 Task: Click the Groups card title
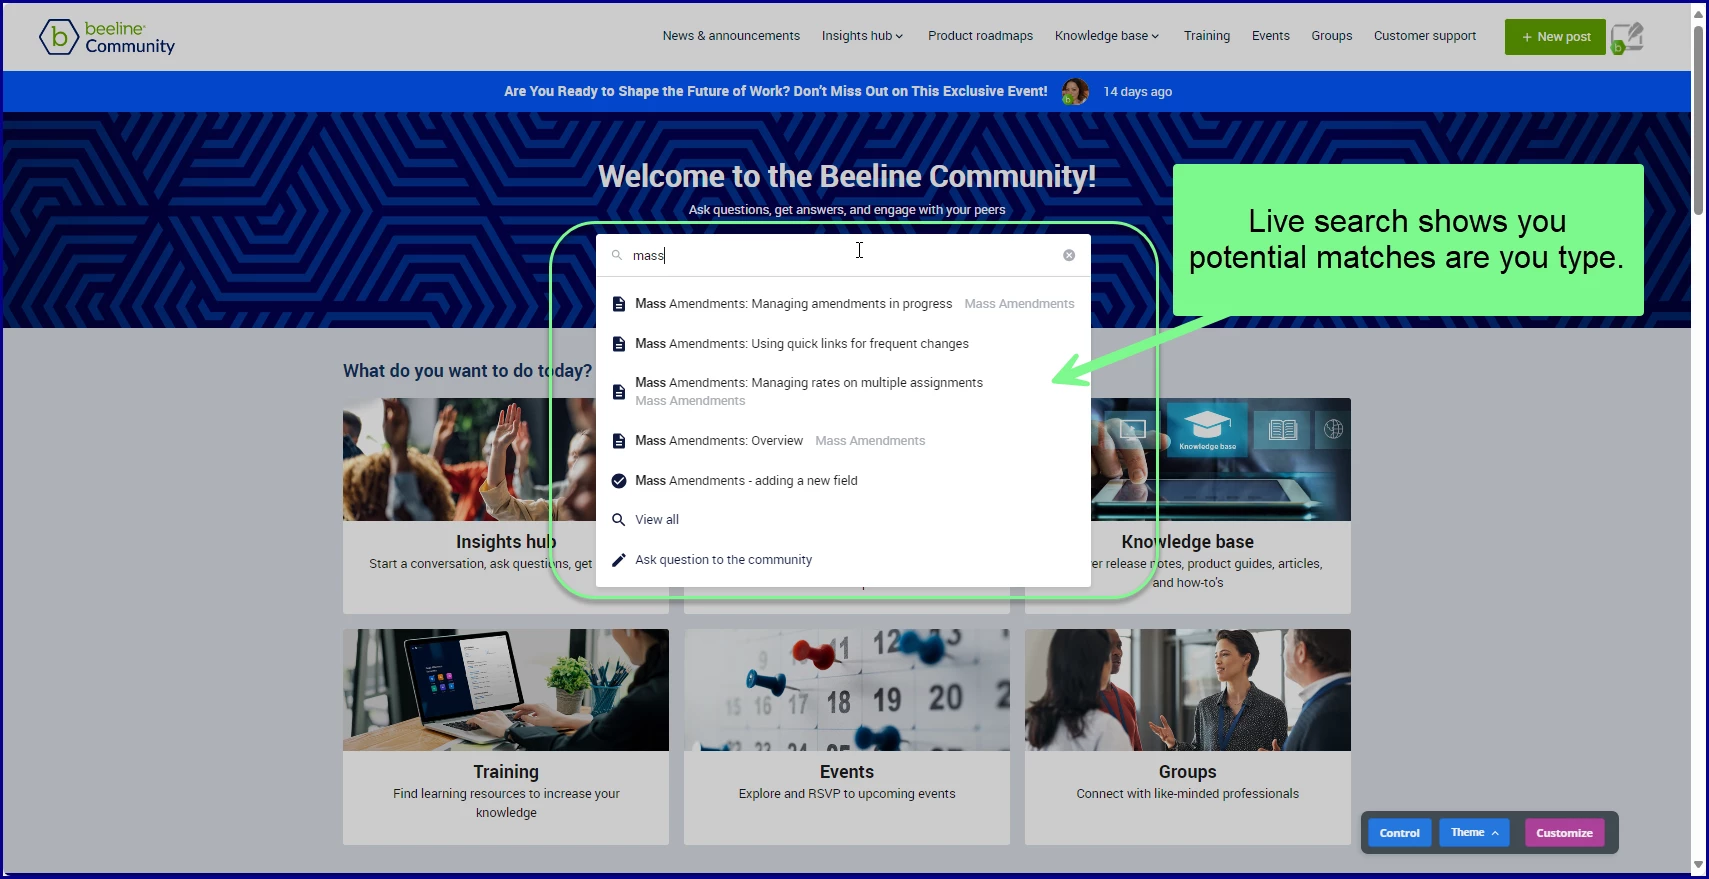coord(1188,772)
